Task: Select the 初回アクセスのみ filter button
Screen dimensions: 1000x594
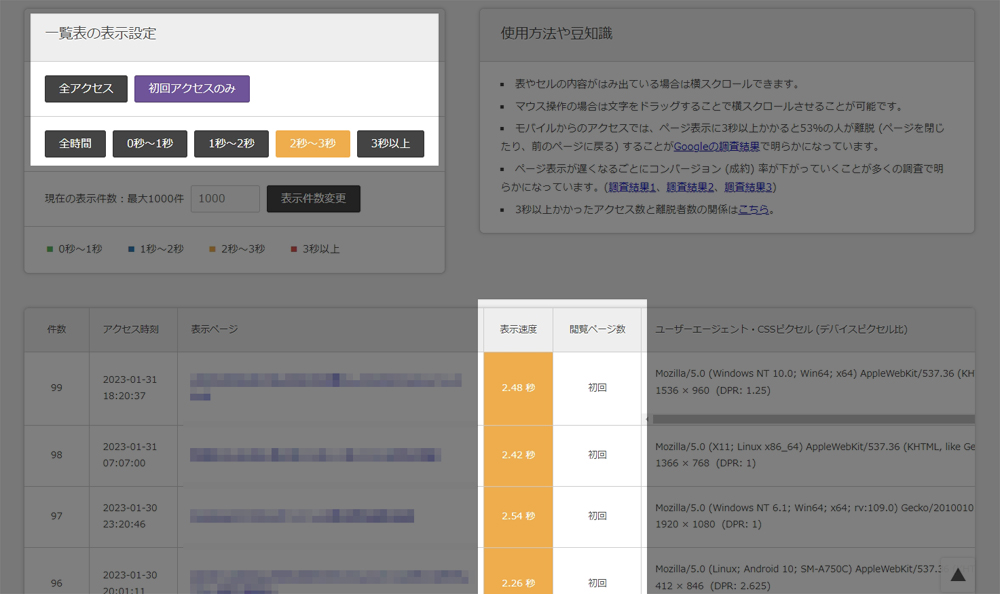Action: [x=192, y=89]
